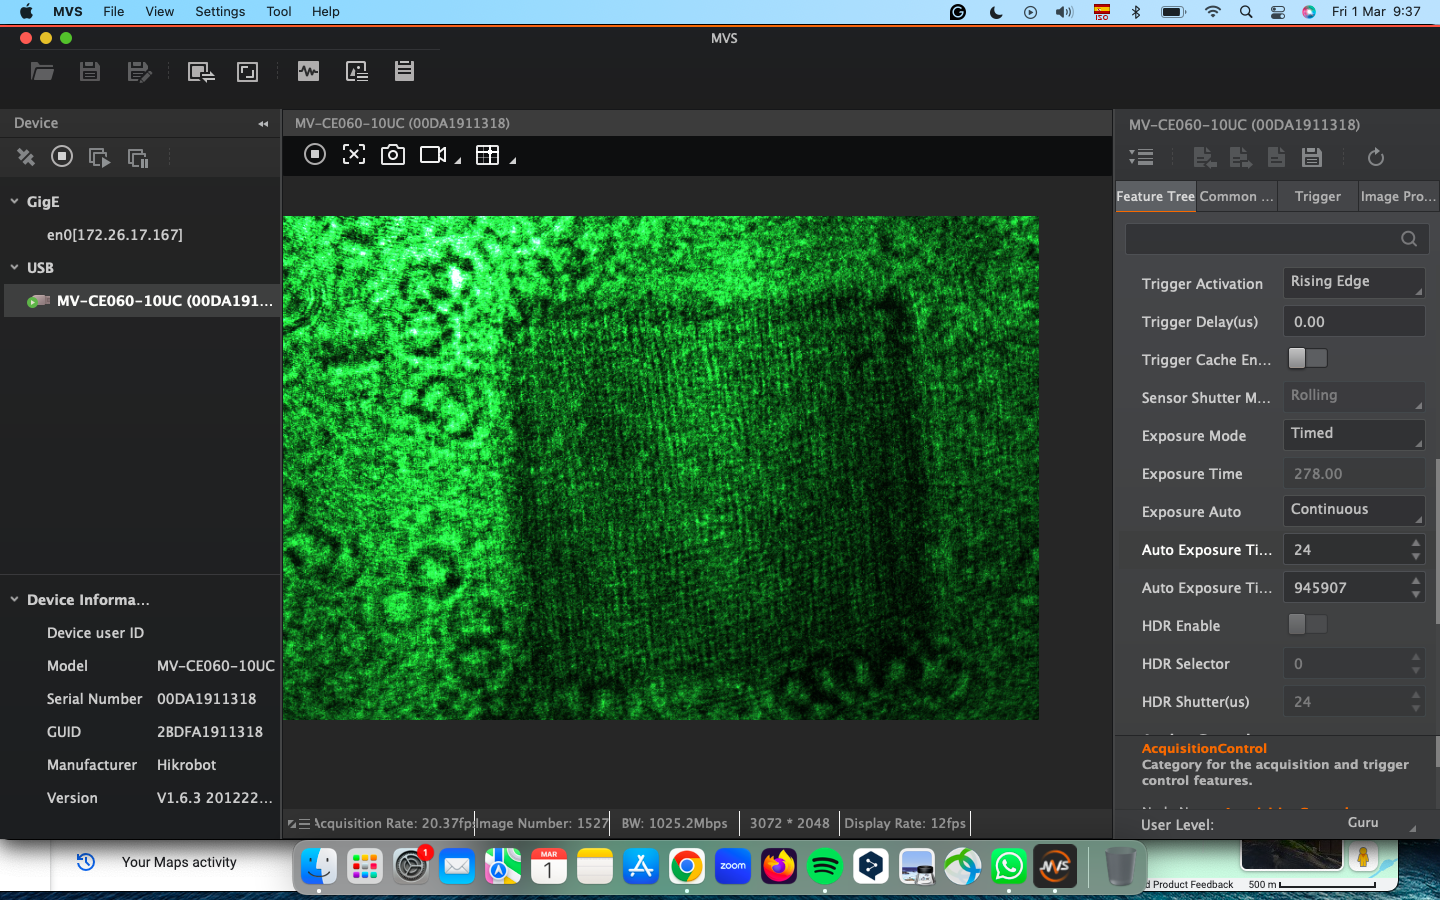Click the crosshair fit-to-window icon
This screenshot has height=900, width=1440.
[x=354, y=154]
